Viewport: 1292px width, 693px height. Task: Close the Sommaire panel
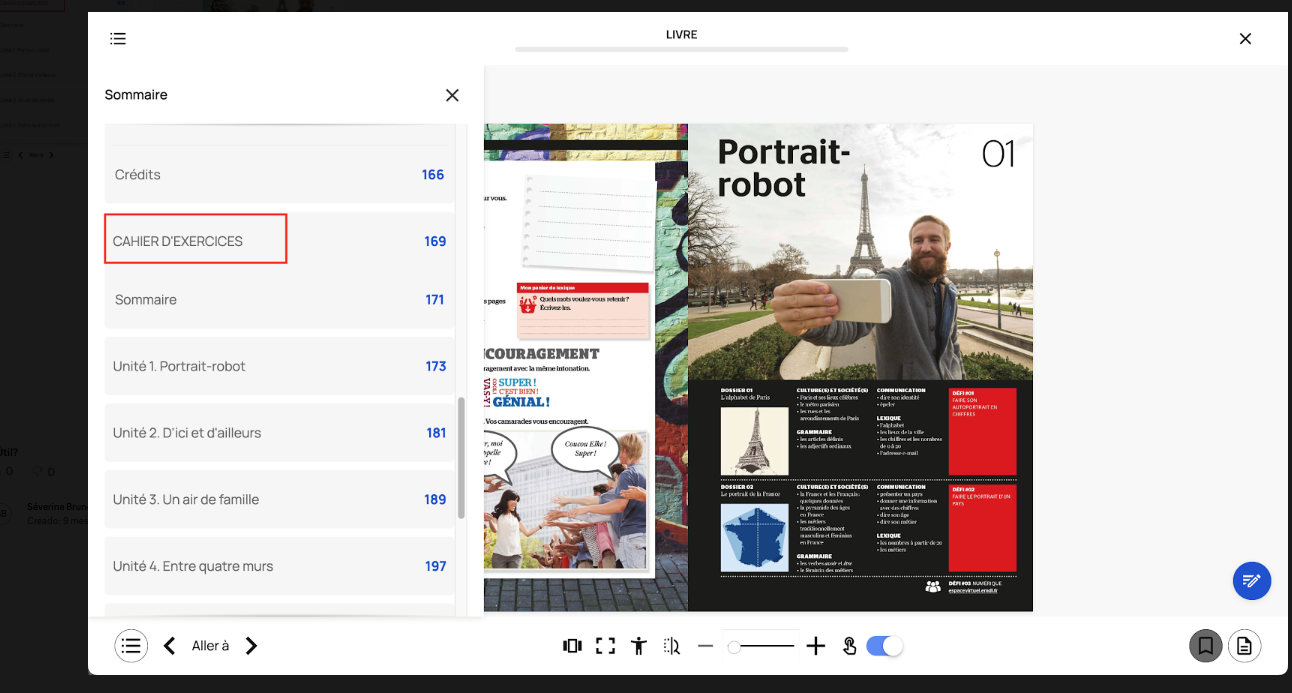pos(452,95)
